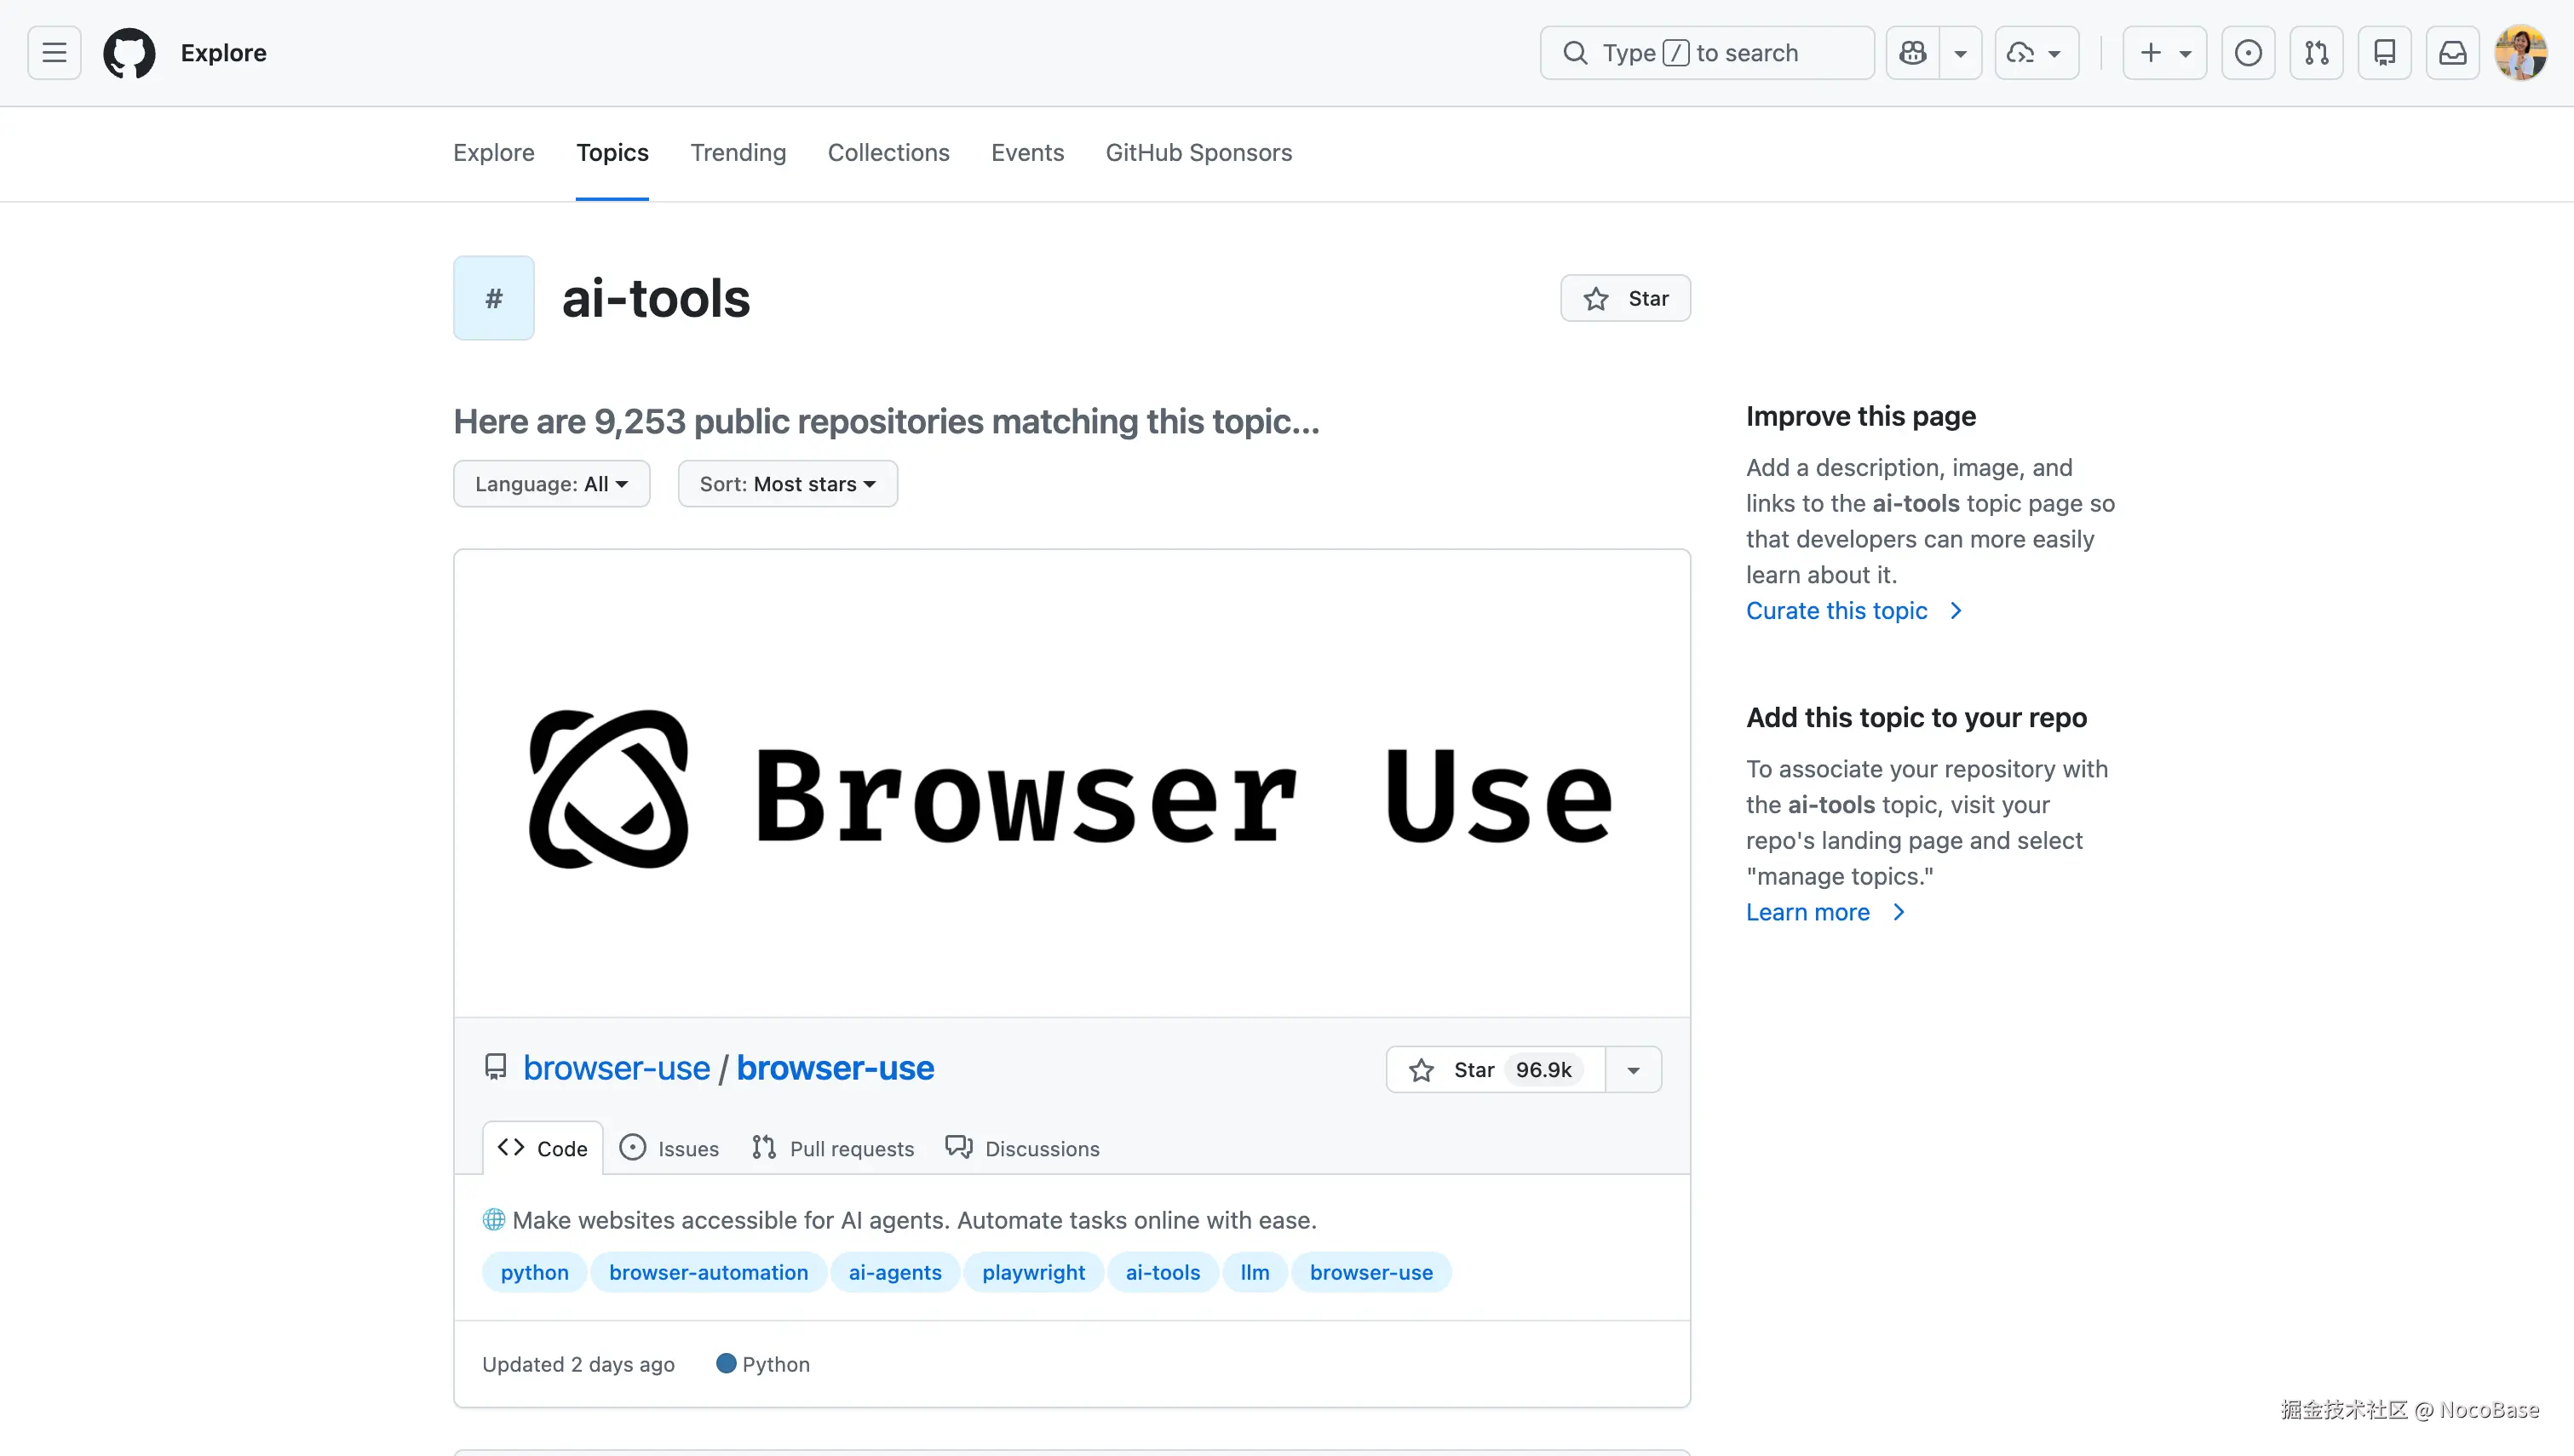Click the repo book icon beside browser-use

(495, 1067)
